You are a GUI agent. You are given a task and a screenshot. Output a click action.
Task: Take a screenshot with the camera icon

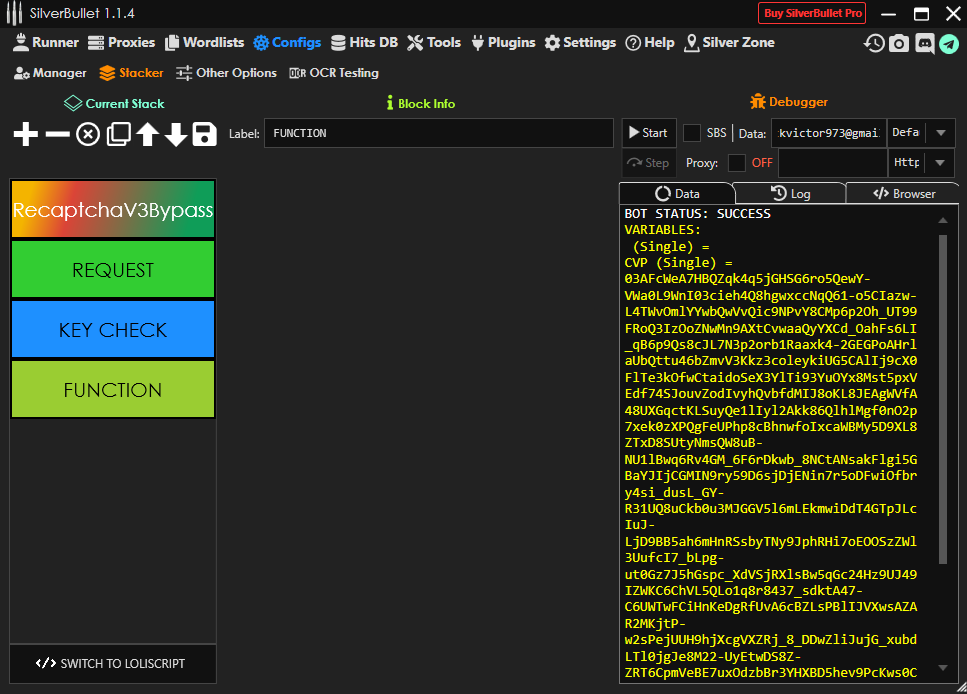click(899, 43)
